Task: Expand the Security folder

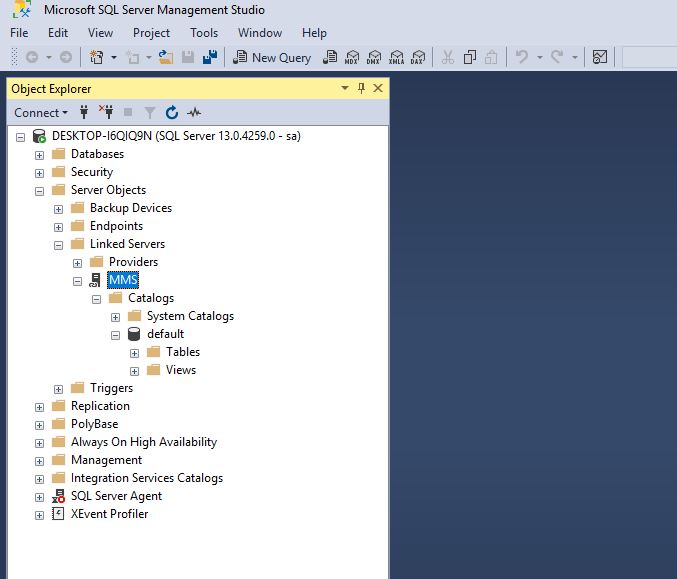Action: 39,173
